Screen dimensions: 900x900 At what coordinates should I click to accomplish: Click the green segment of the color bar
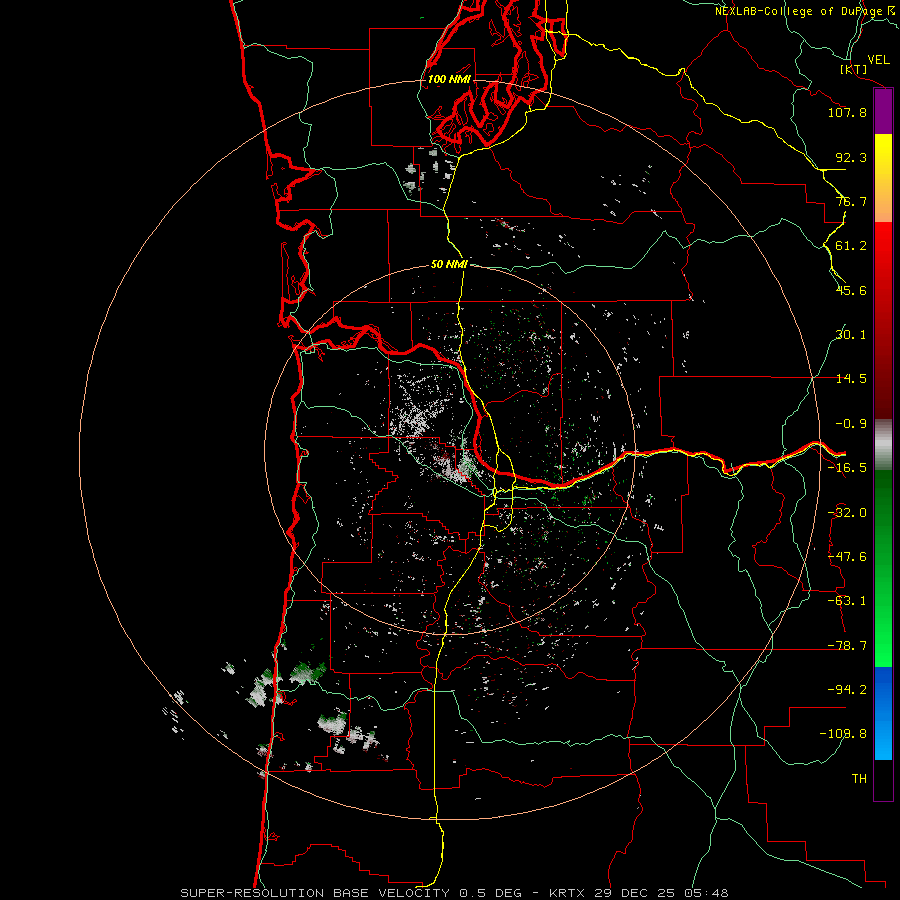click(x=883, y=568)
